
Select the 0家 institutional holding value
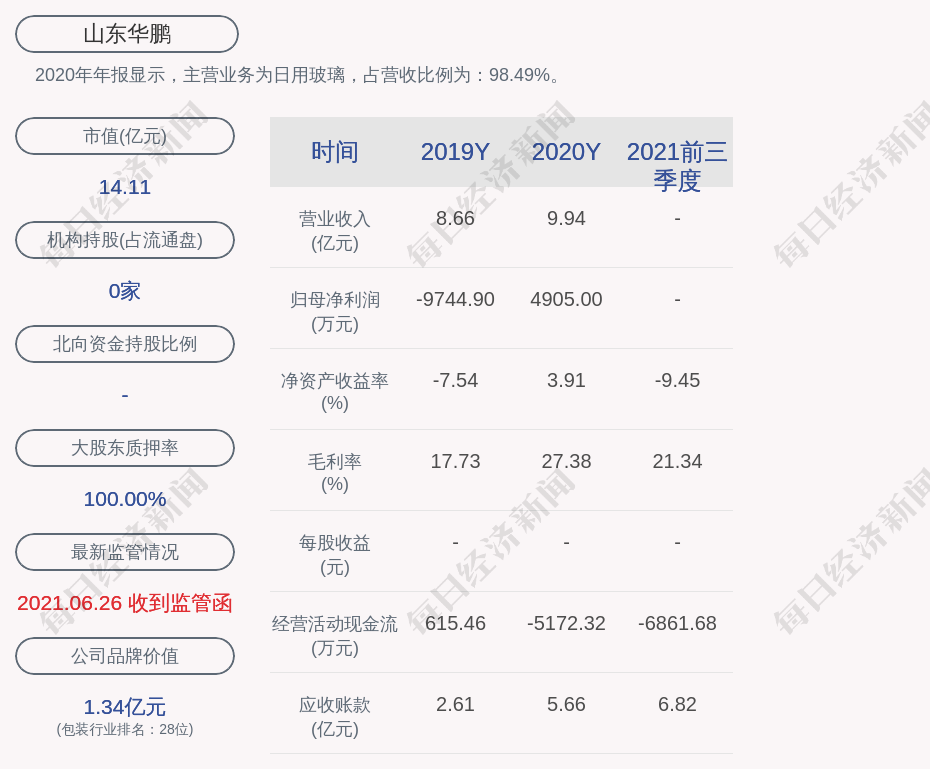click(x=125, y=291)
